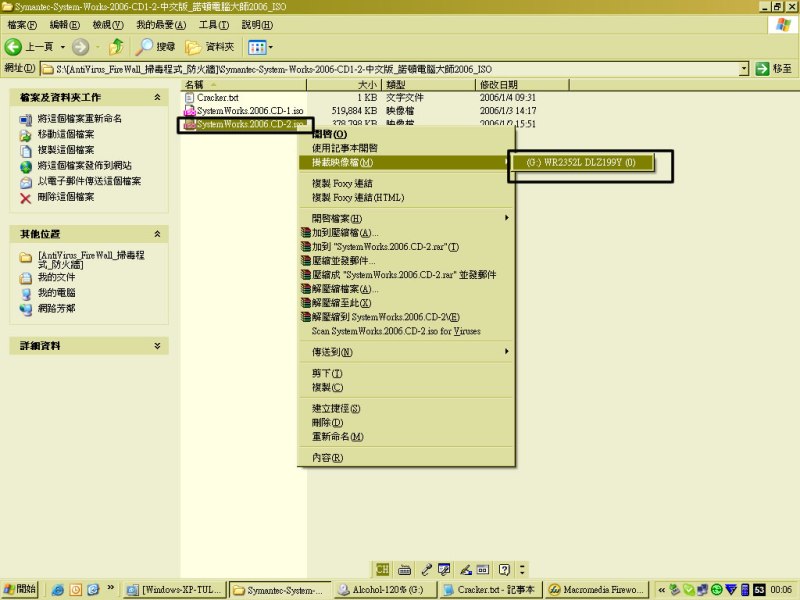Select (G:) WR2352L DLZ199Y (0) drive

582,162
